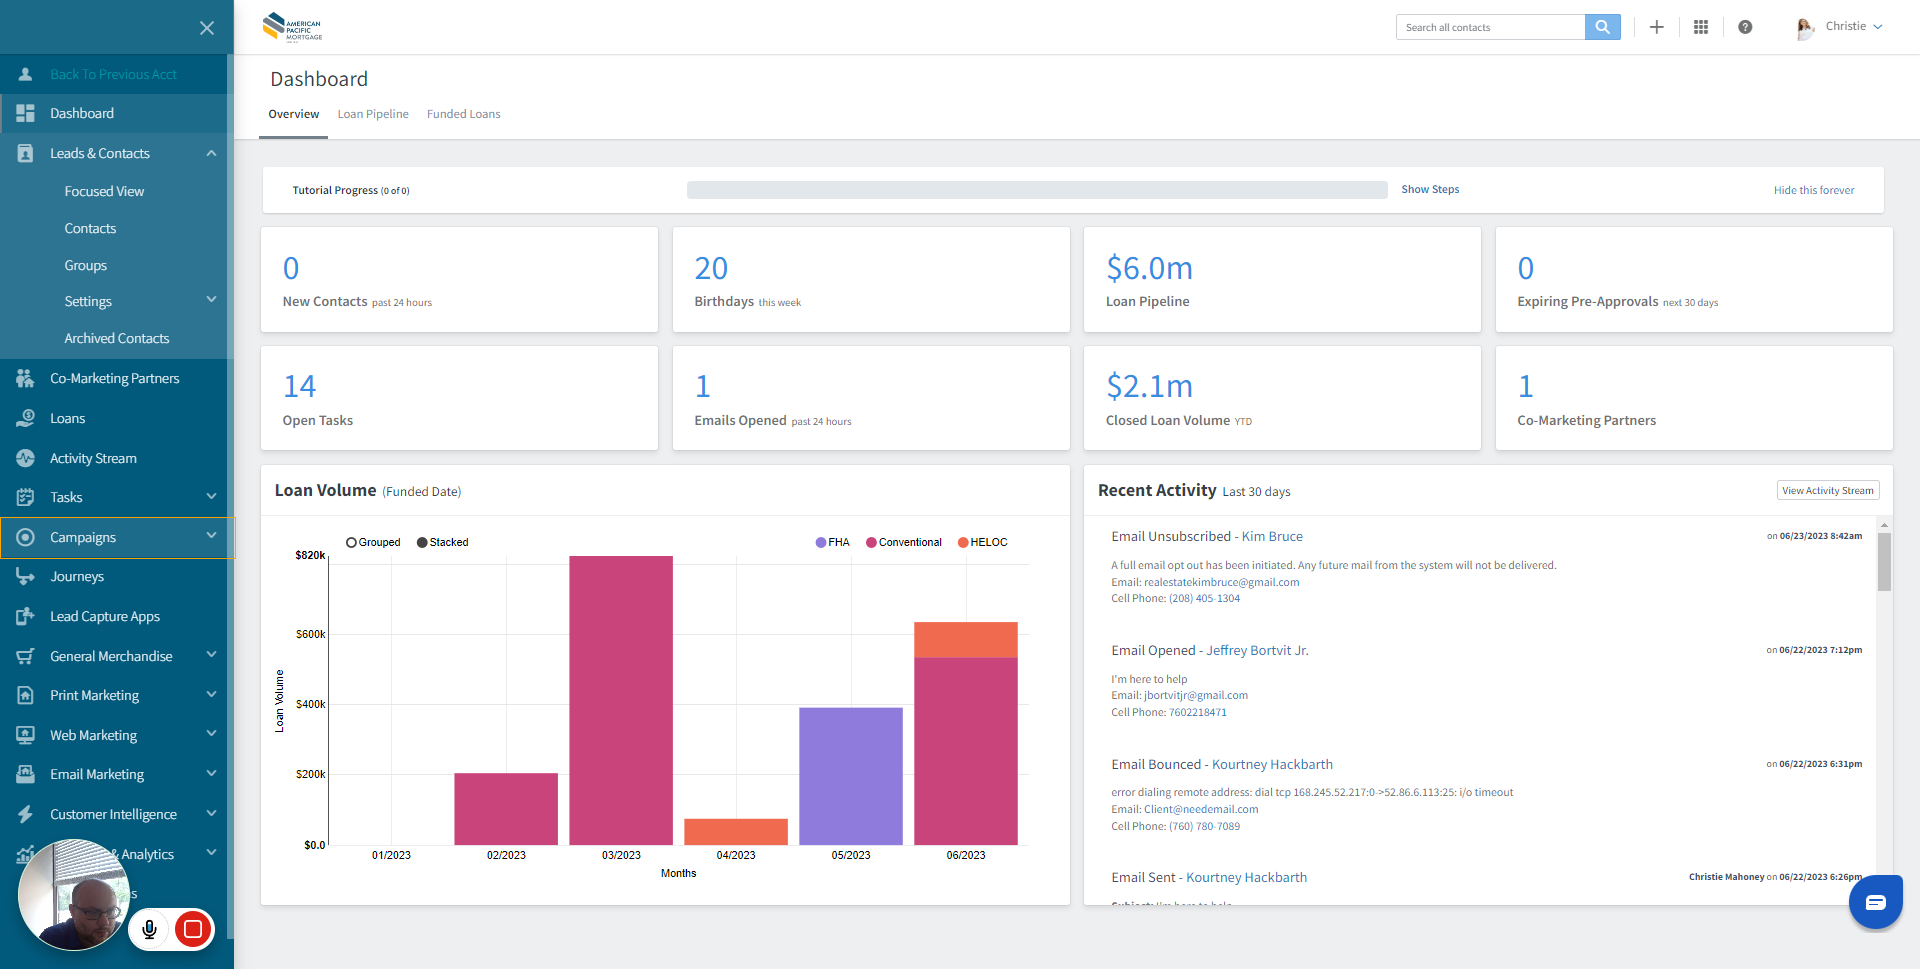1920x969 pixels.
Task: Open Archived Contacts in sidebar
Action: pos(117,338)
